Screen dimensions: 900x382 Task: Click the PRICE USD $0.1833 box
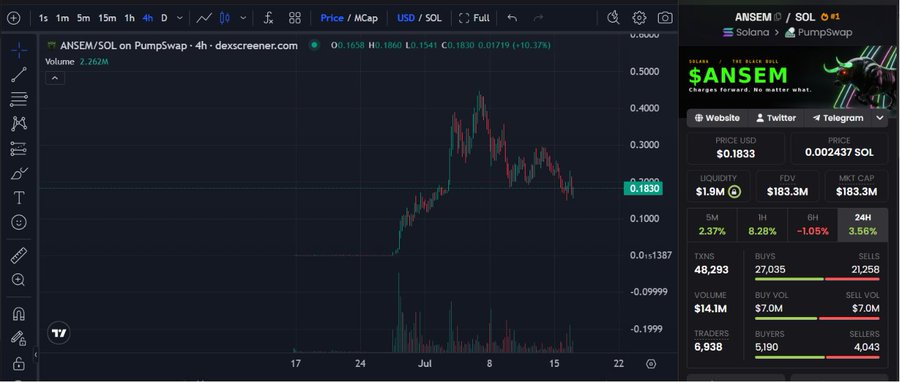pos(736,149)
